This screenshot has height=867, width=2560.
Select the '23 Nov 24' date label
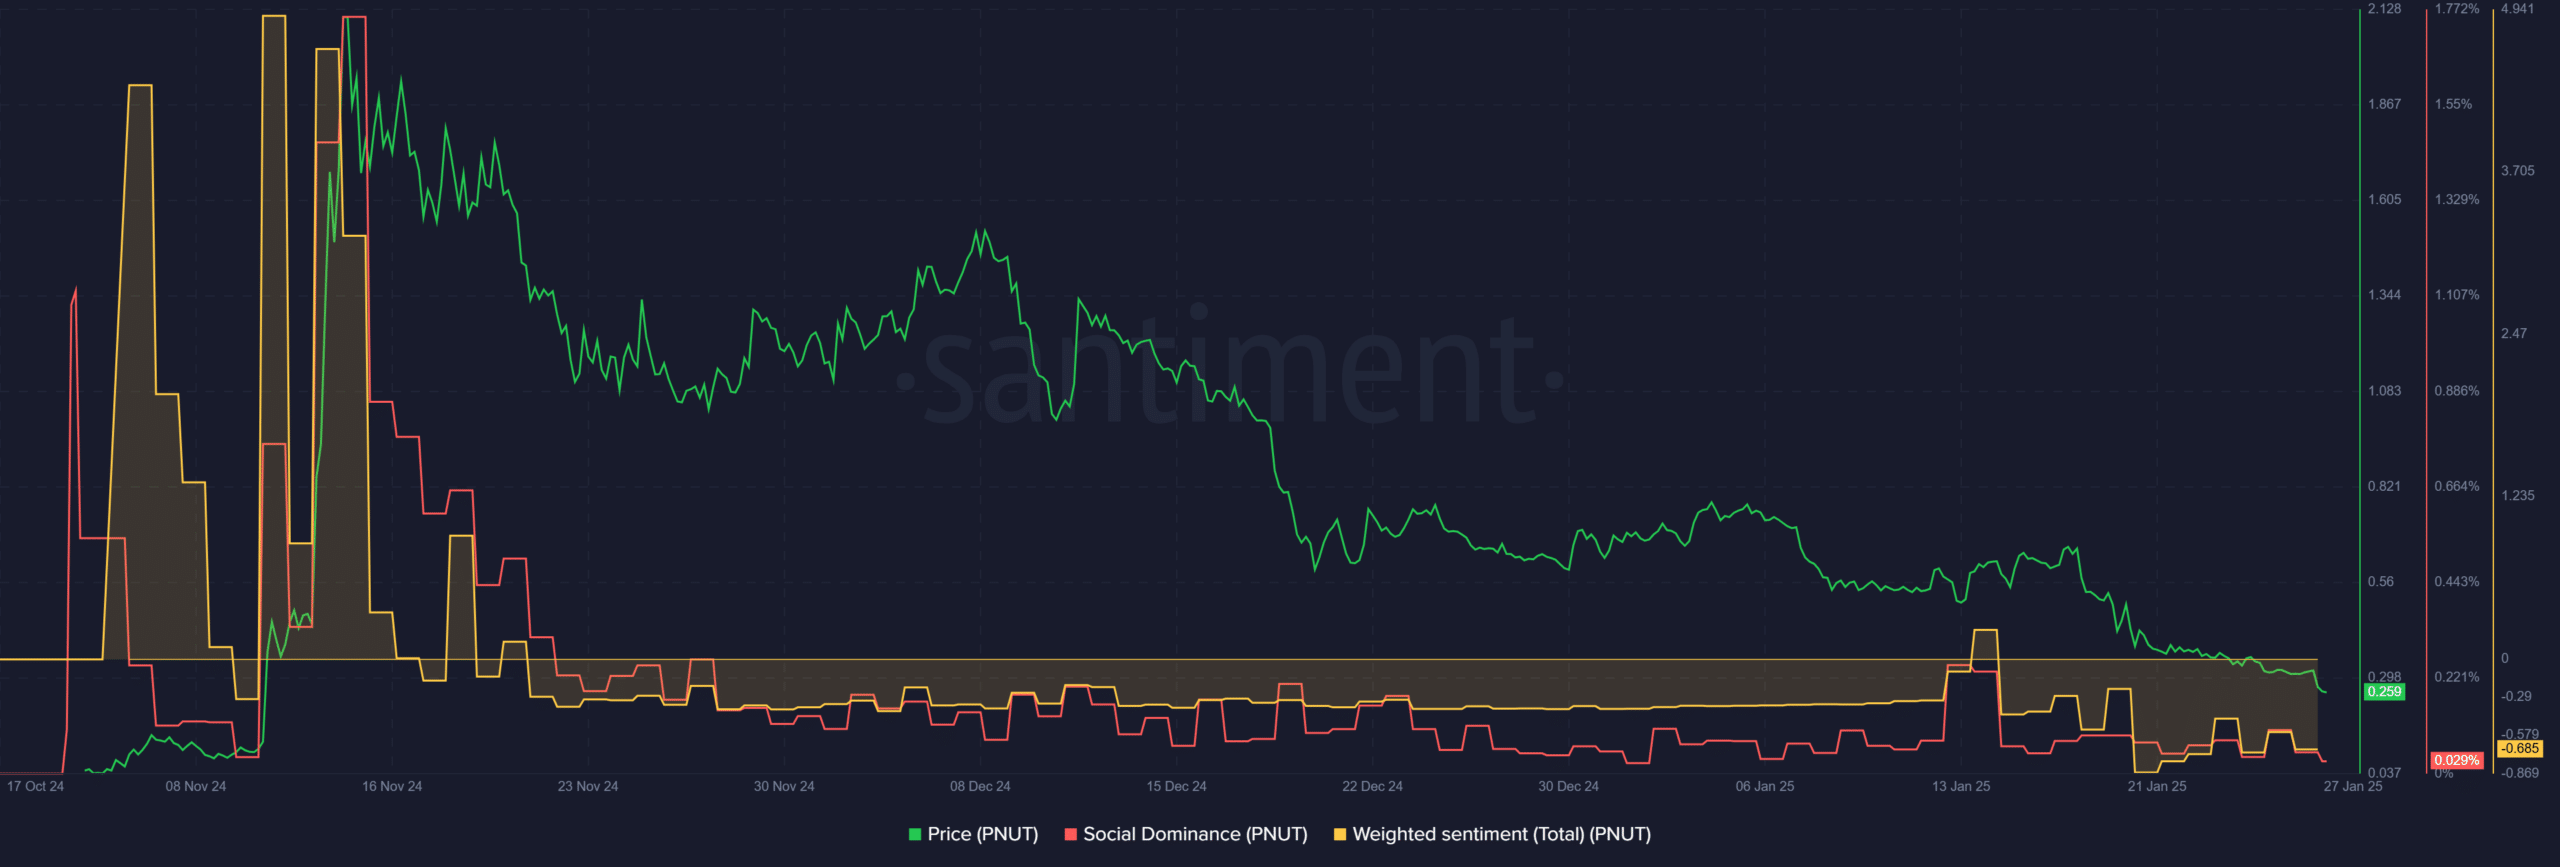(588, 786)
